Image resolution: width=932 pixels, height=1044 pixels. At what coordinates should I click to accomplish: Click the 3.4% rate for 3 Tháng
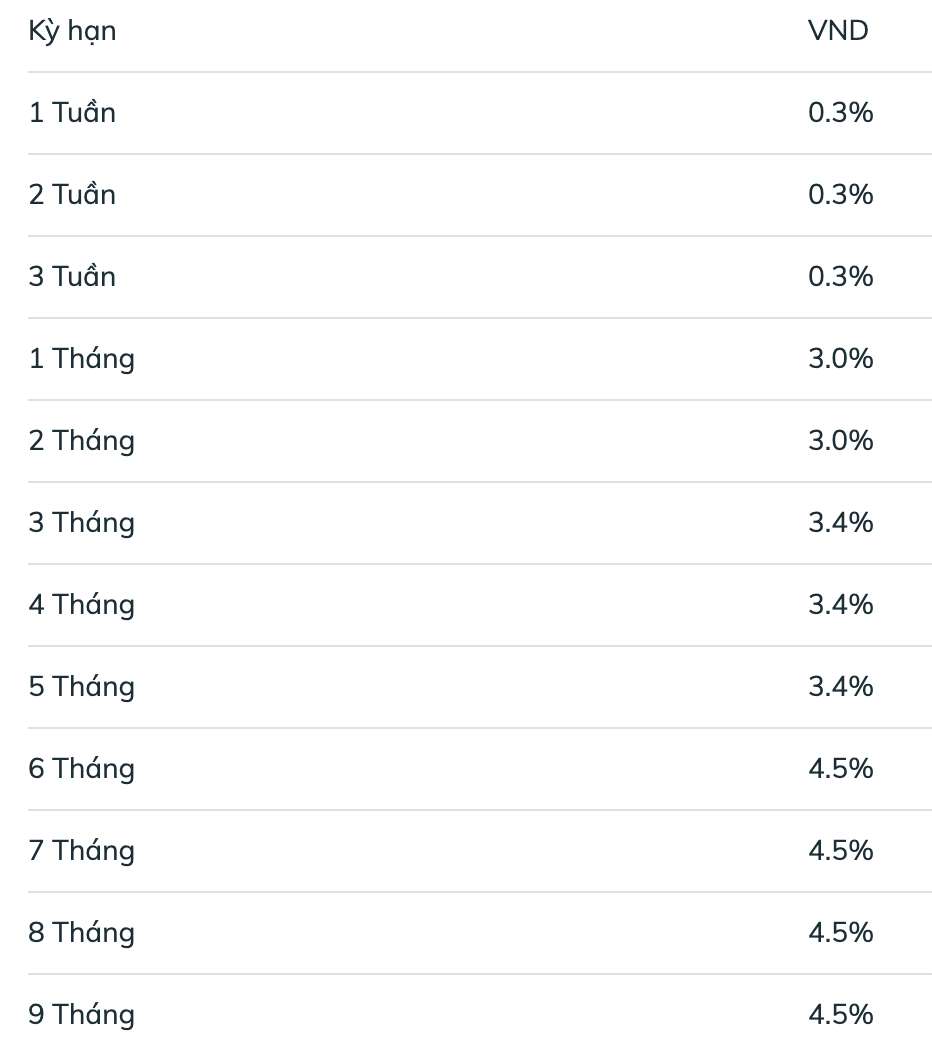pos(840,523)
